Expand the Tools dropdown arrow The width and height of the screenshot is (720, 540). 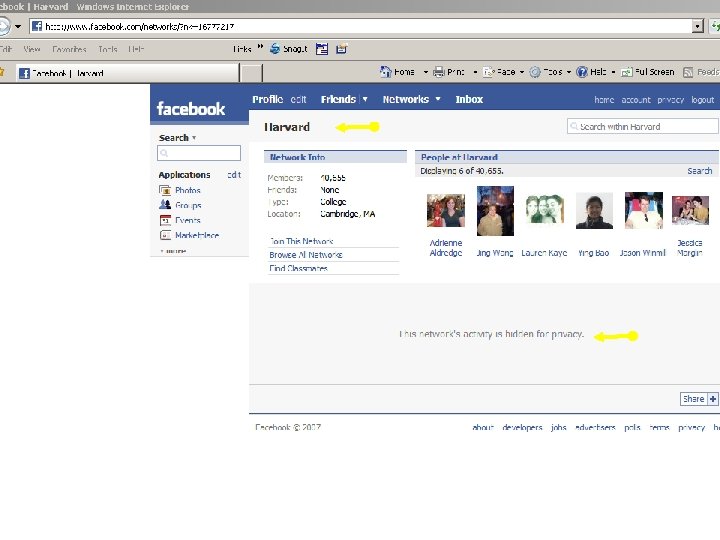click(569, 72)
